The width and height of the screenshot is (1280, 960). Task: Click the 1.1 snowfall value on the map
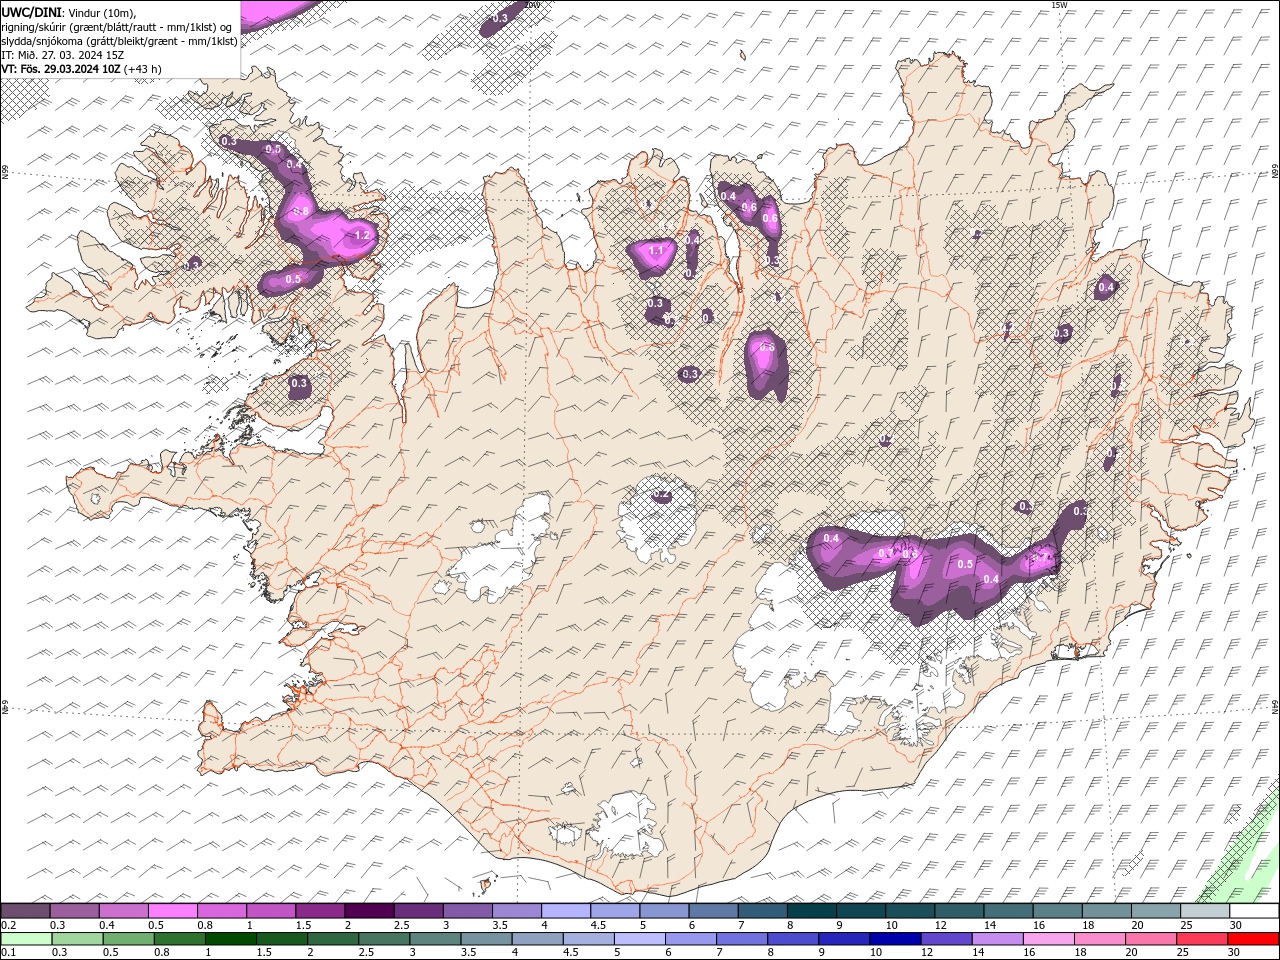657,250
